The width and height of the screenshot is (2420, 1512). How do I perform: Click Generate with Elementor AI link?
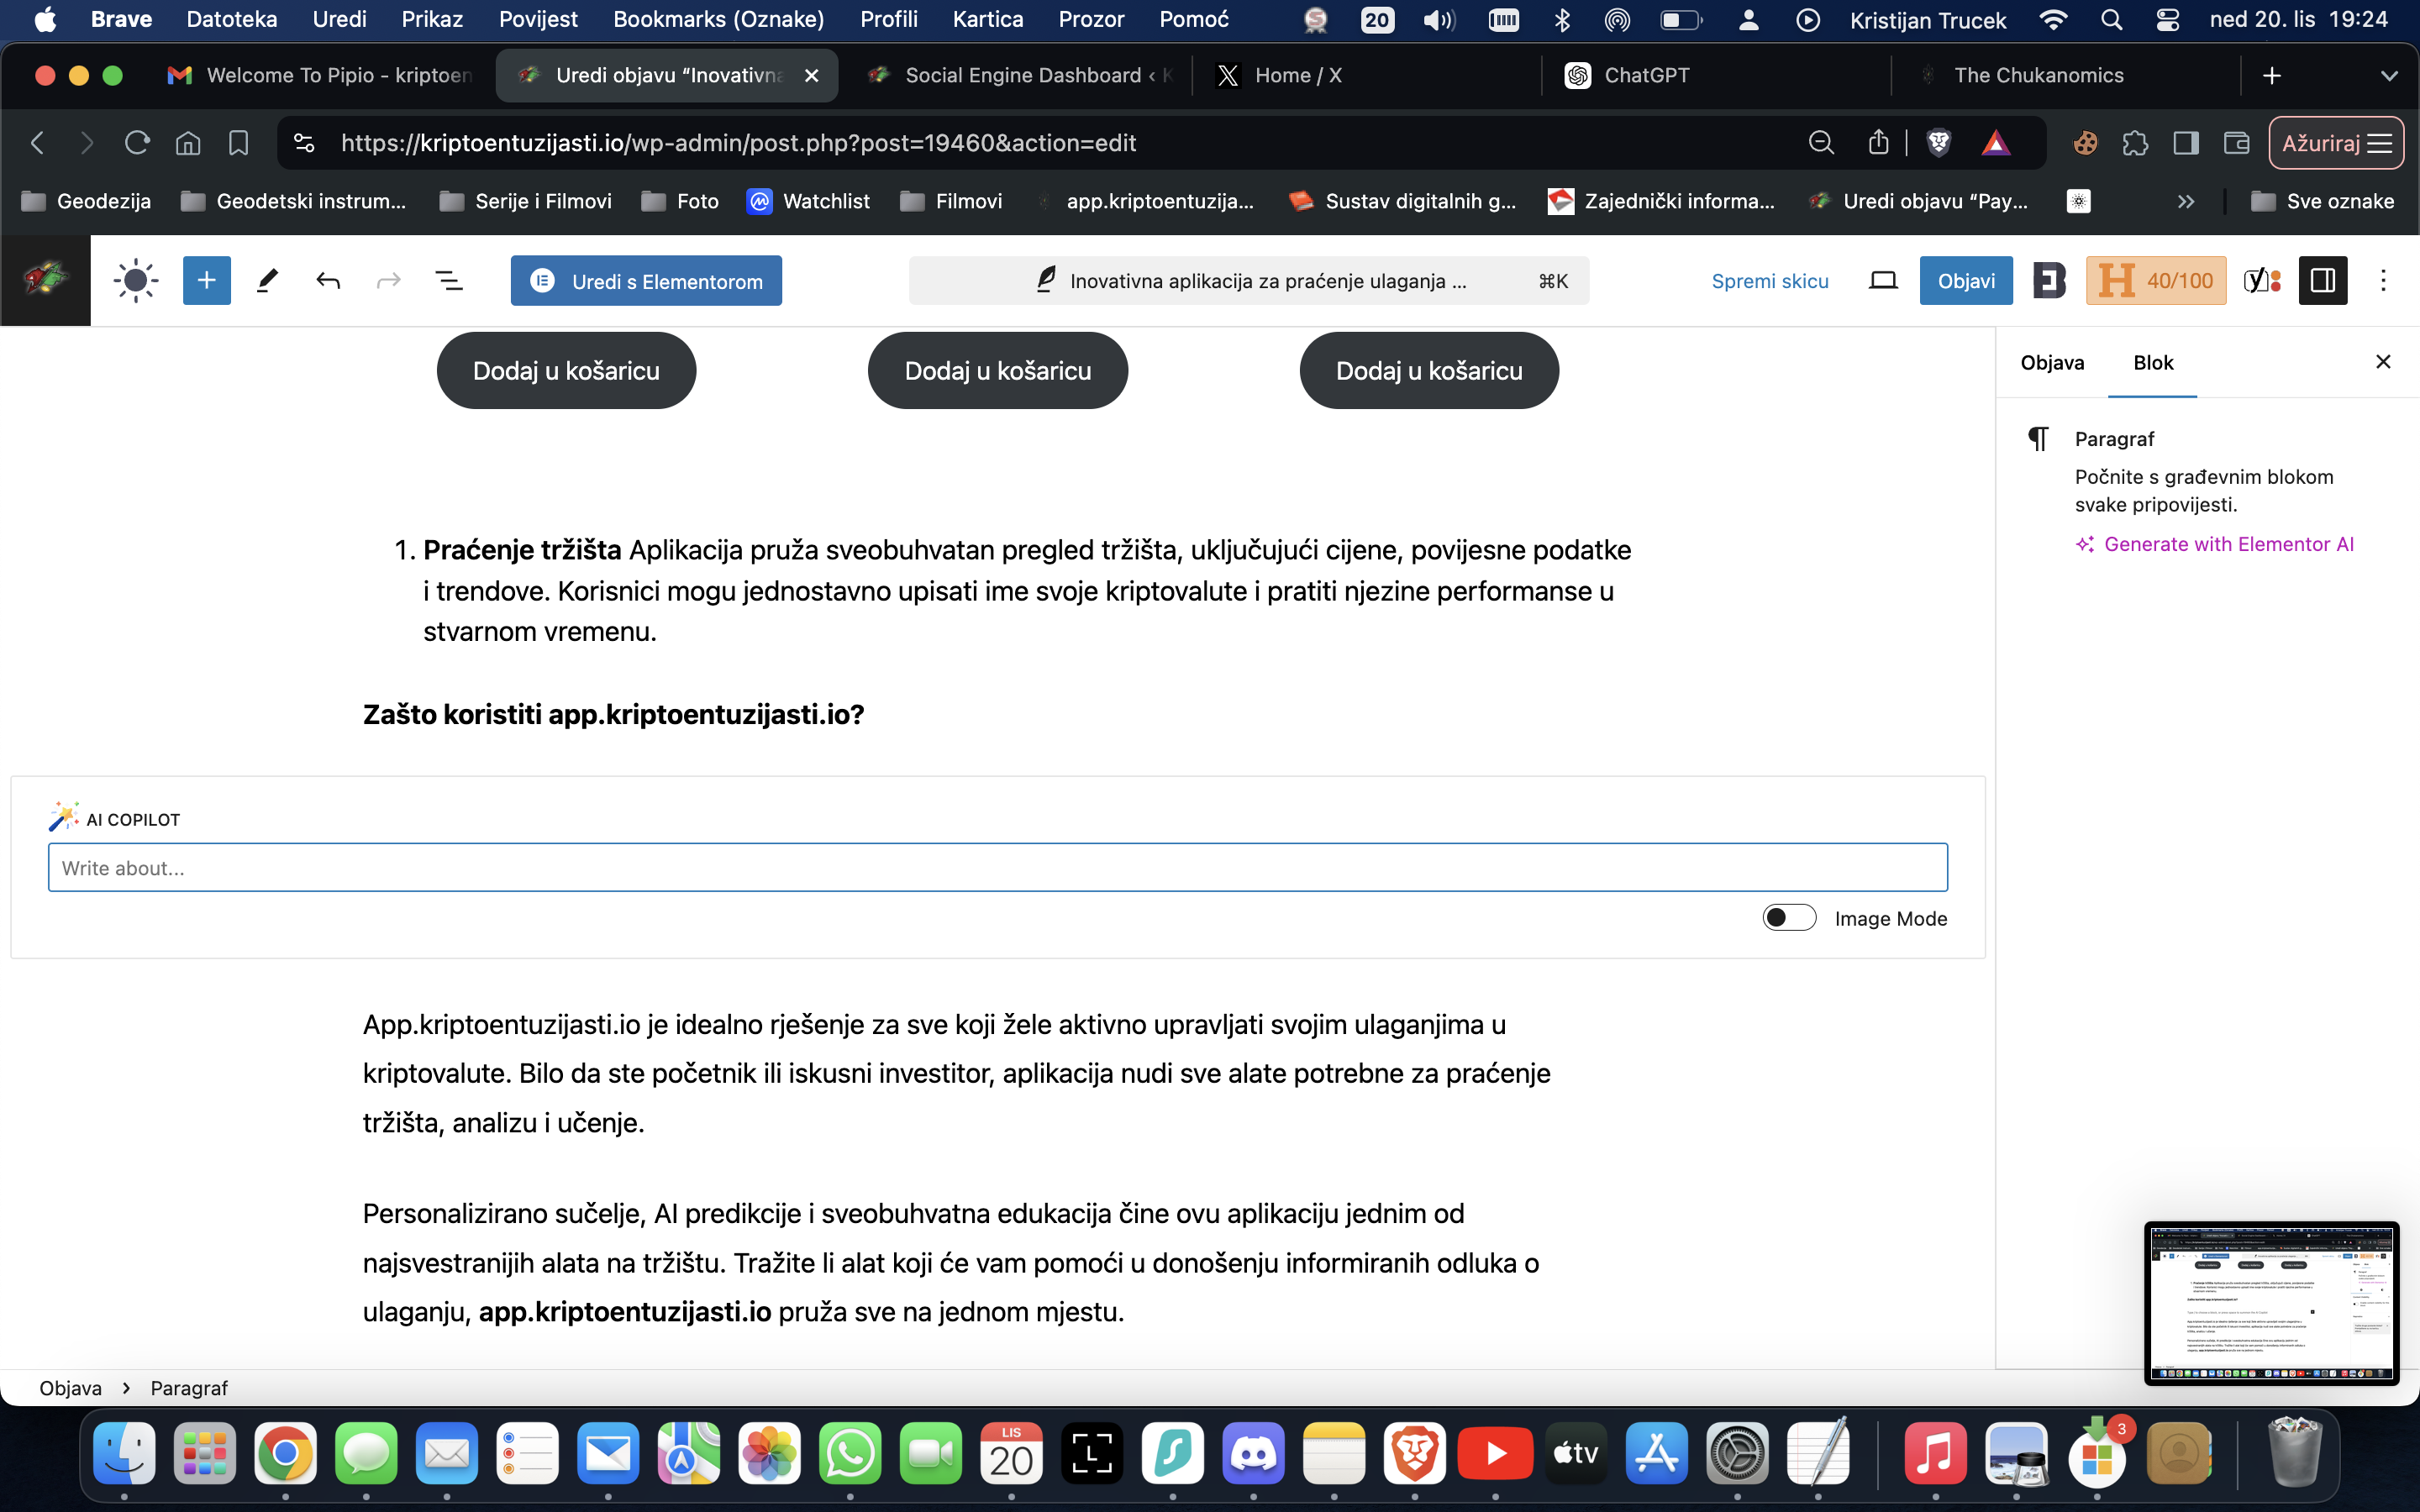click(x=2228, y=544)
